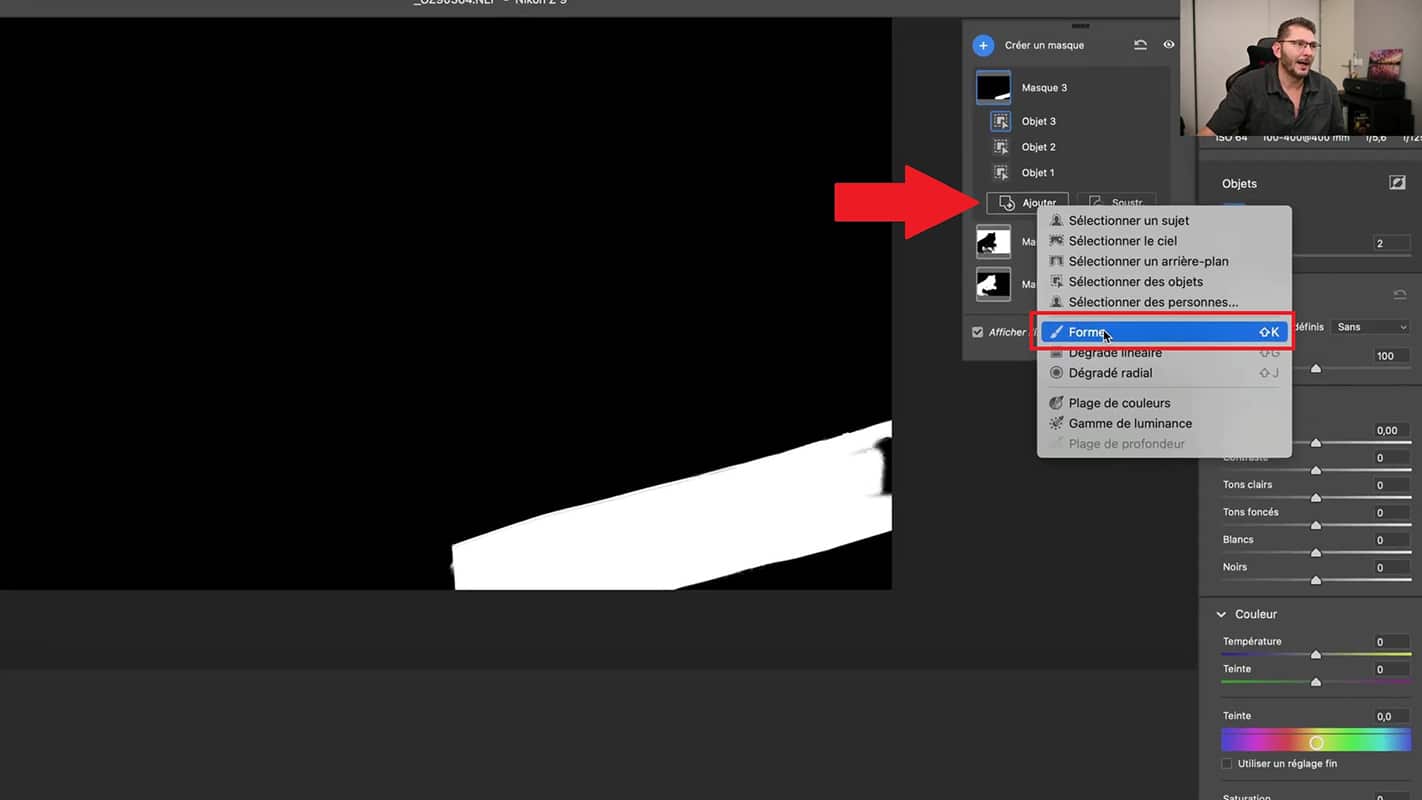The height and width of the screenshot is (800, 1422).
Task: Click the hue Teinte rainbow color bar
Action: [1316, 741]
